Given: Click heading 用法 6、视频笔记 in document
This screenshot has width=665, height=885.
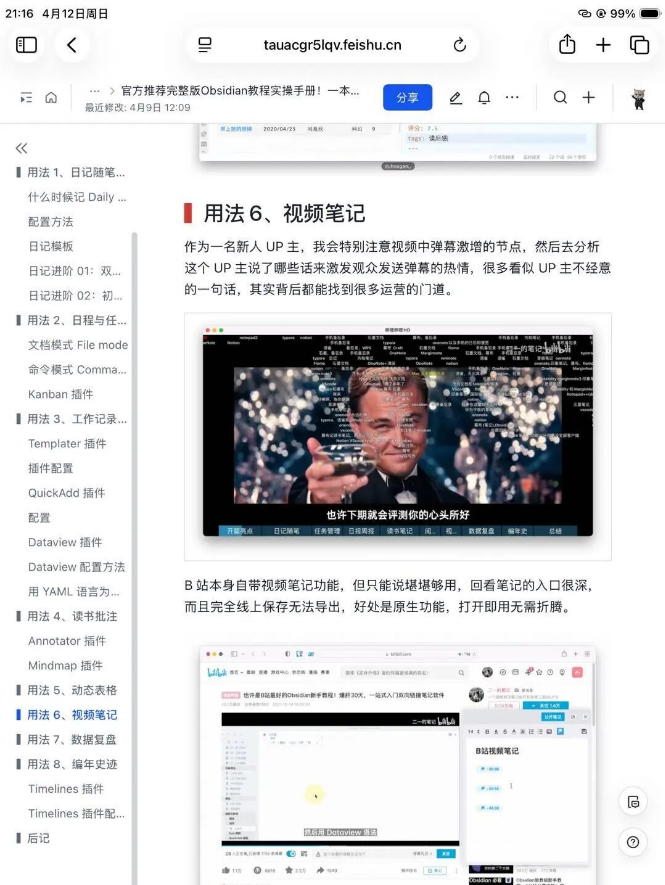Looking at the screenshot, I should coord(285,213).
